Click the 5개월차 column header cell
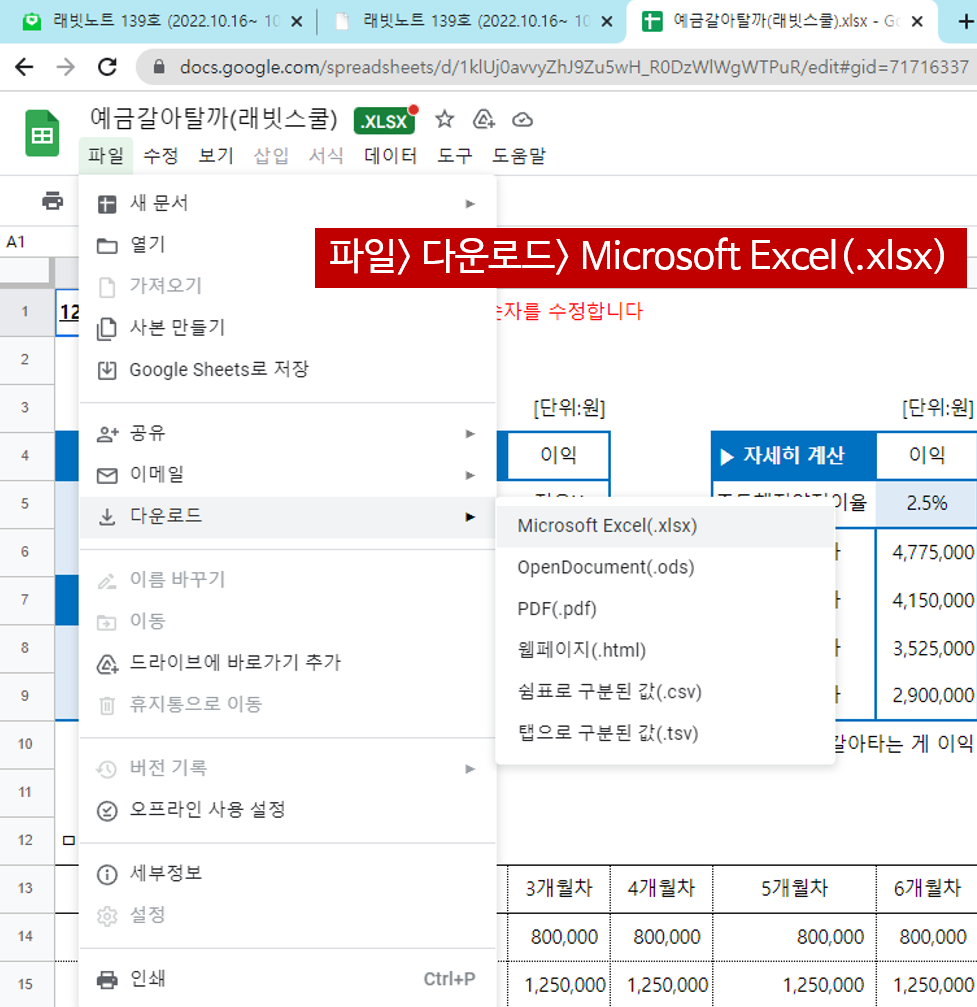Image resolution: width=977 pixels, height=1007 pixels. coord(795,889)
